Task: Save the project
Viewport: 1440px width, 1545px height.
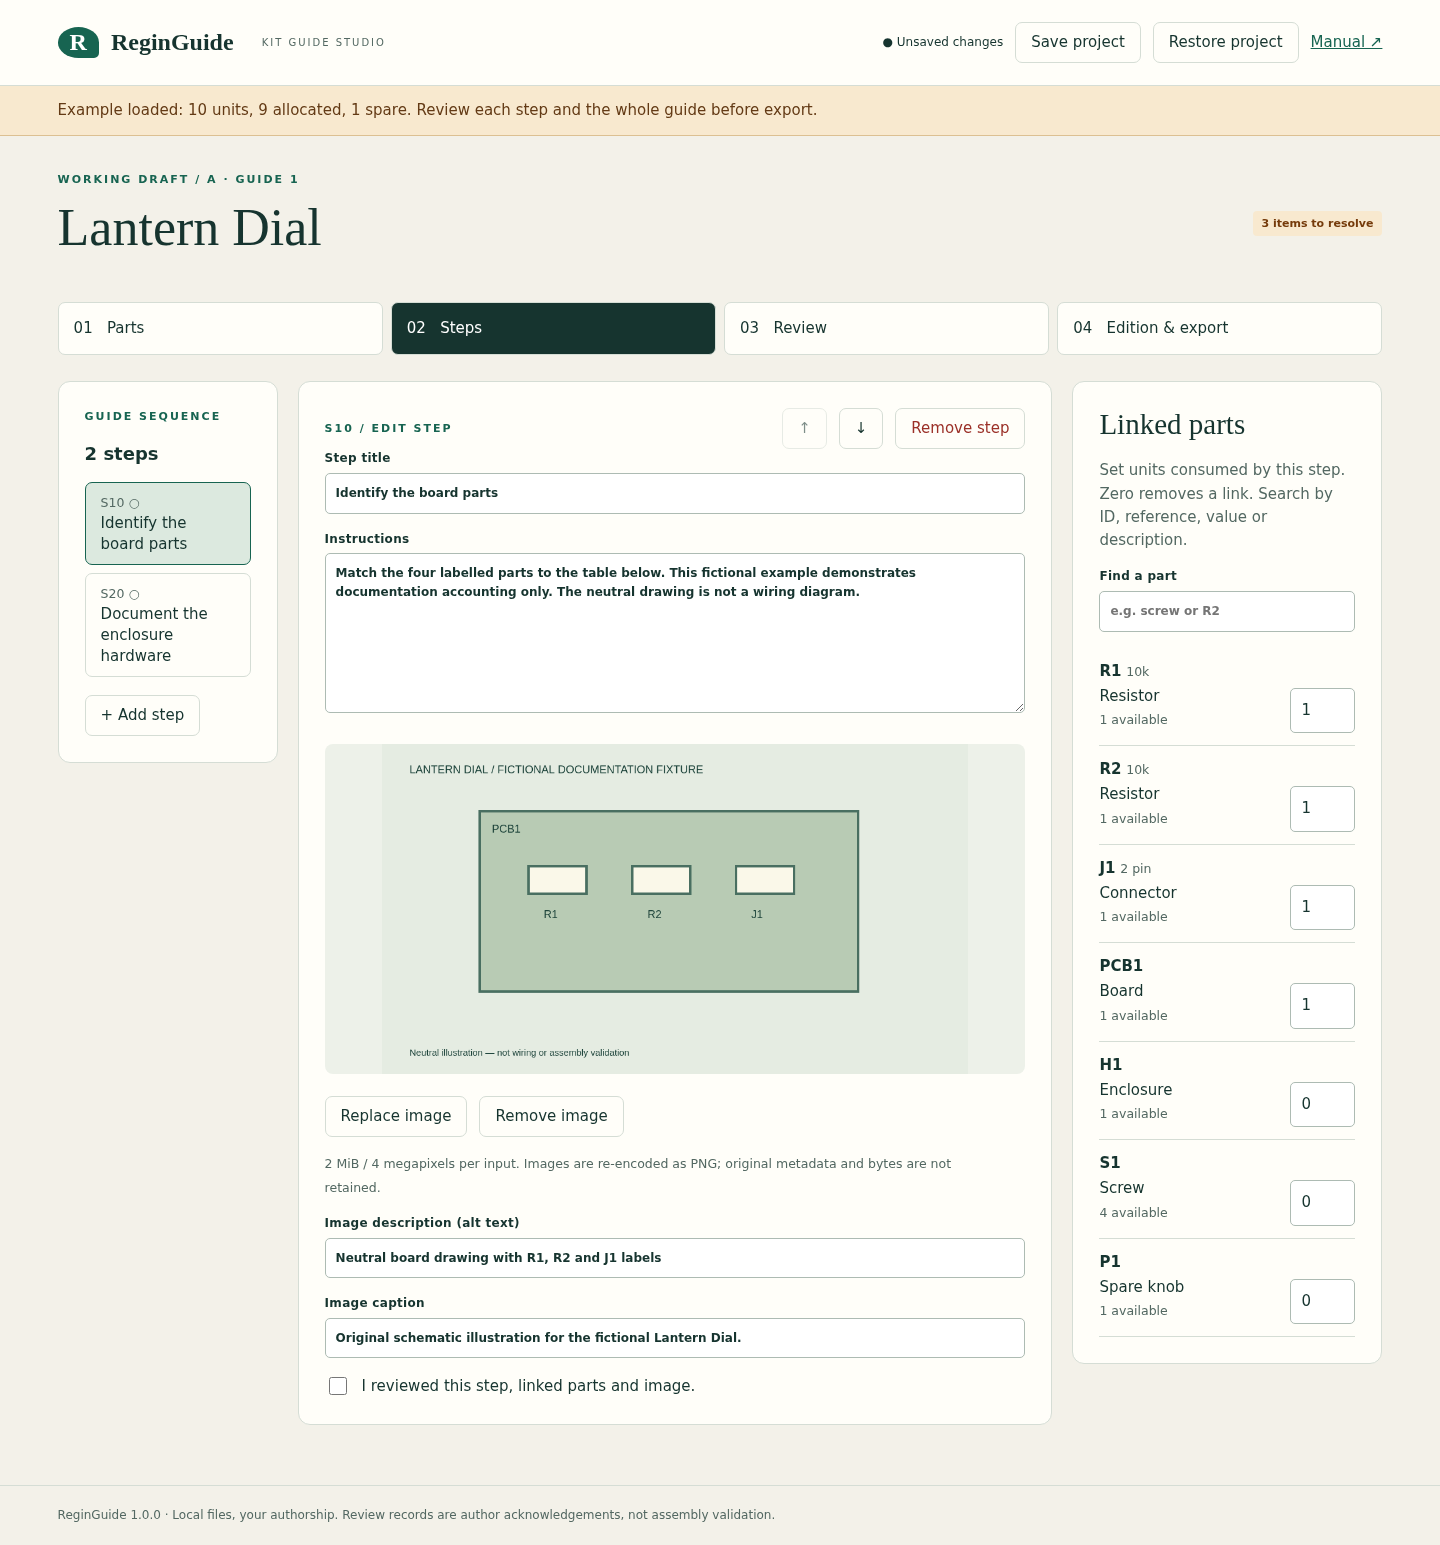Action: pos(1078,42)
